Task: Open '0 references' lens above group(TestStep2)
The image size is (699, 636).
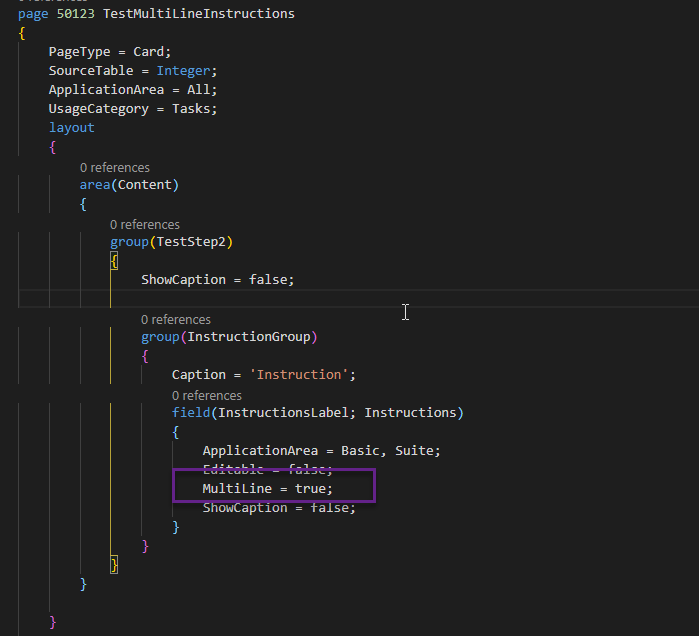Action: click(145, 225)
